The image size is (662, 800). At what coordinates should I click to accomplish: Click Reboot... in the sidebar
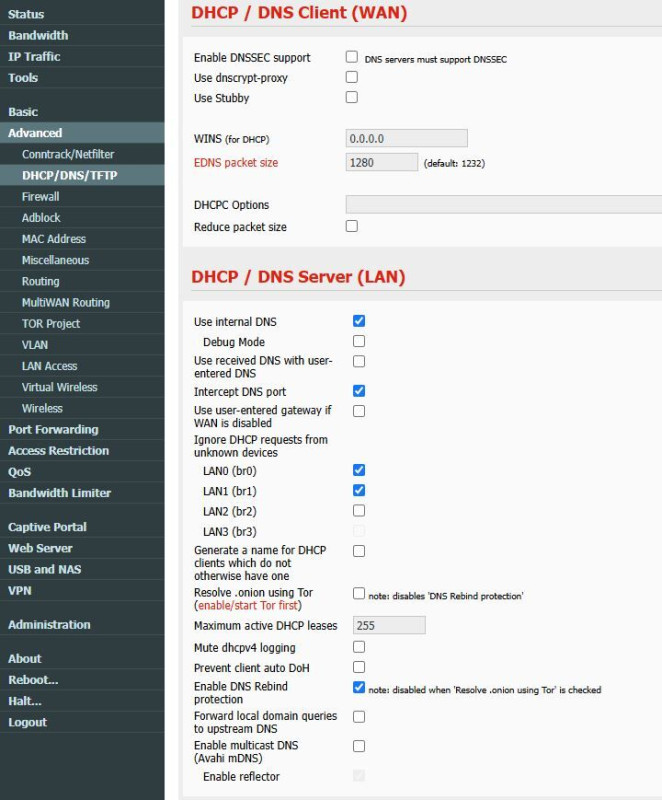point(82,680)
